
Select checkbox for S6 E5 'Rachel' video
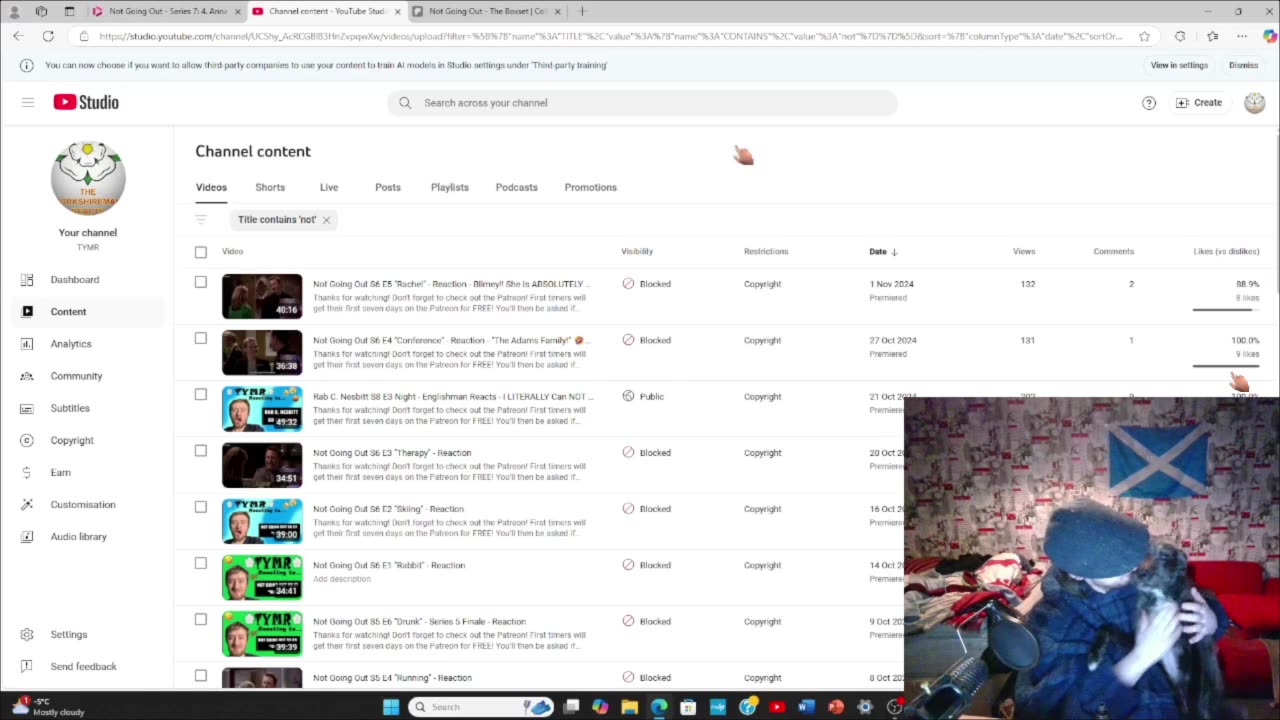coord(201,282)
